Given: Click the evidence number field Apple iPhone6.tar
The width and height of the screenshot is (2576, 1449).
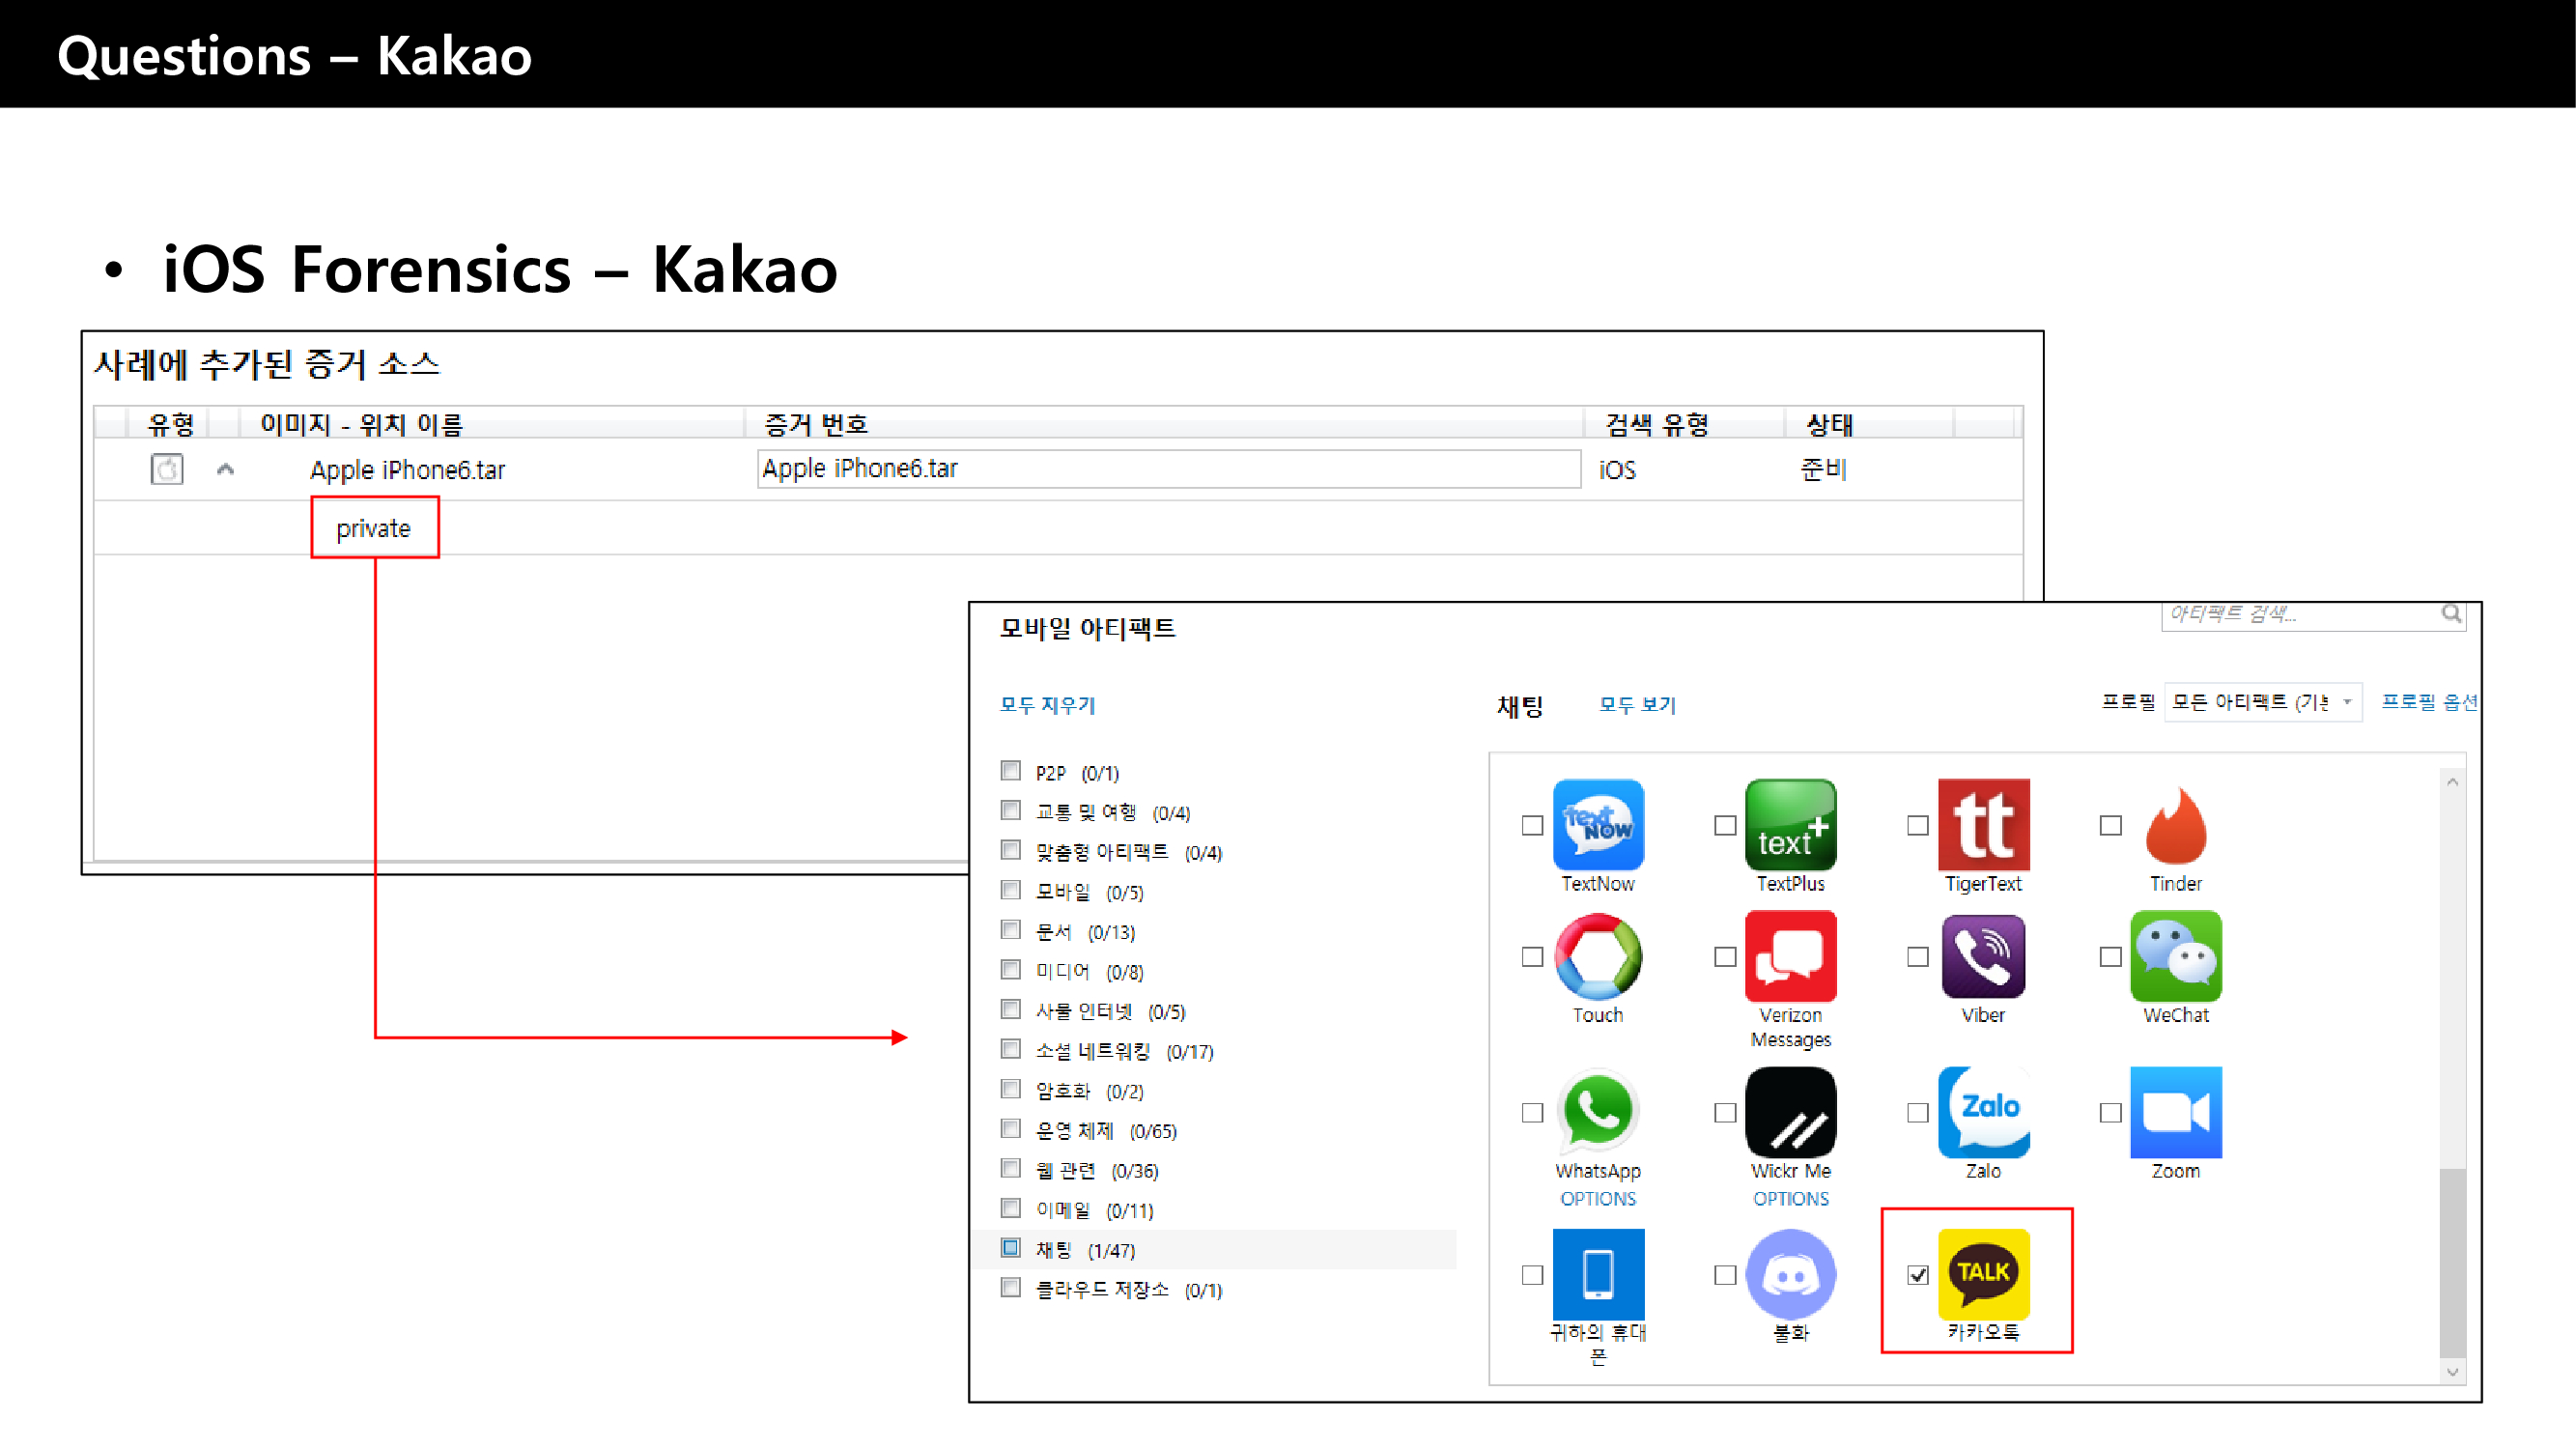Looking at the screenshot, I should 1168,469.
